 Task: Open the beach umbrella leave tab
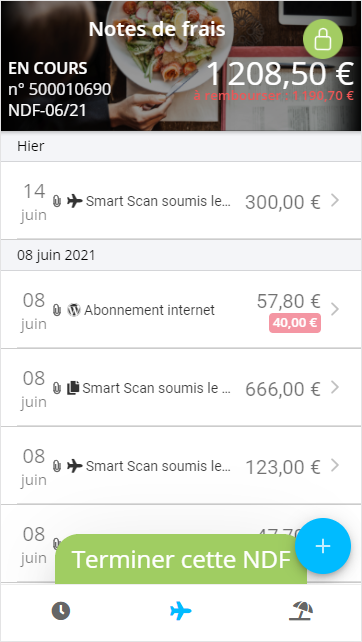301,611
